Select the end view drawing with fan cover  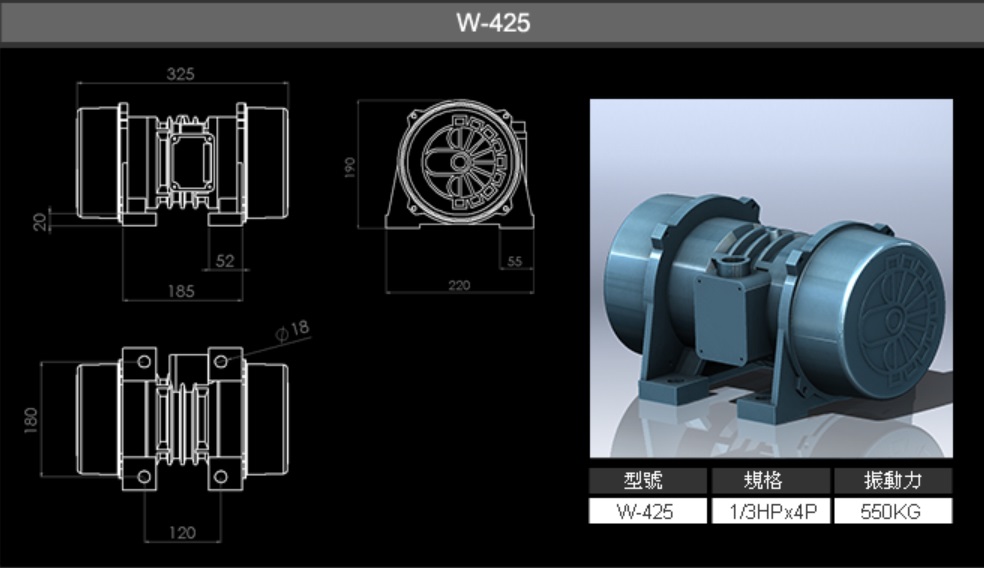(x=459, y=164)
